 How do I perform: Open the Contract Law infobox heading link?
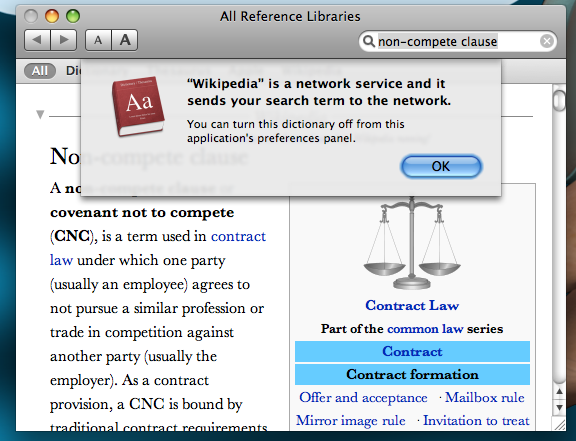[x=412, y=306]
